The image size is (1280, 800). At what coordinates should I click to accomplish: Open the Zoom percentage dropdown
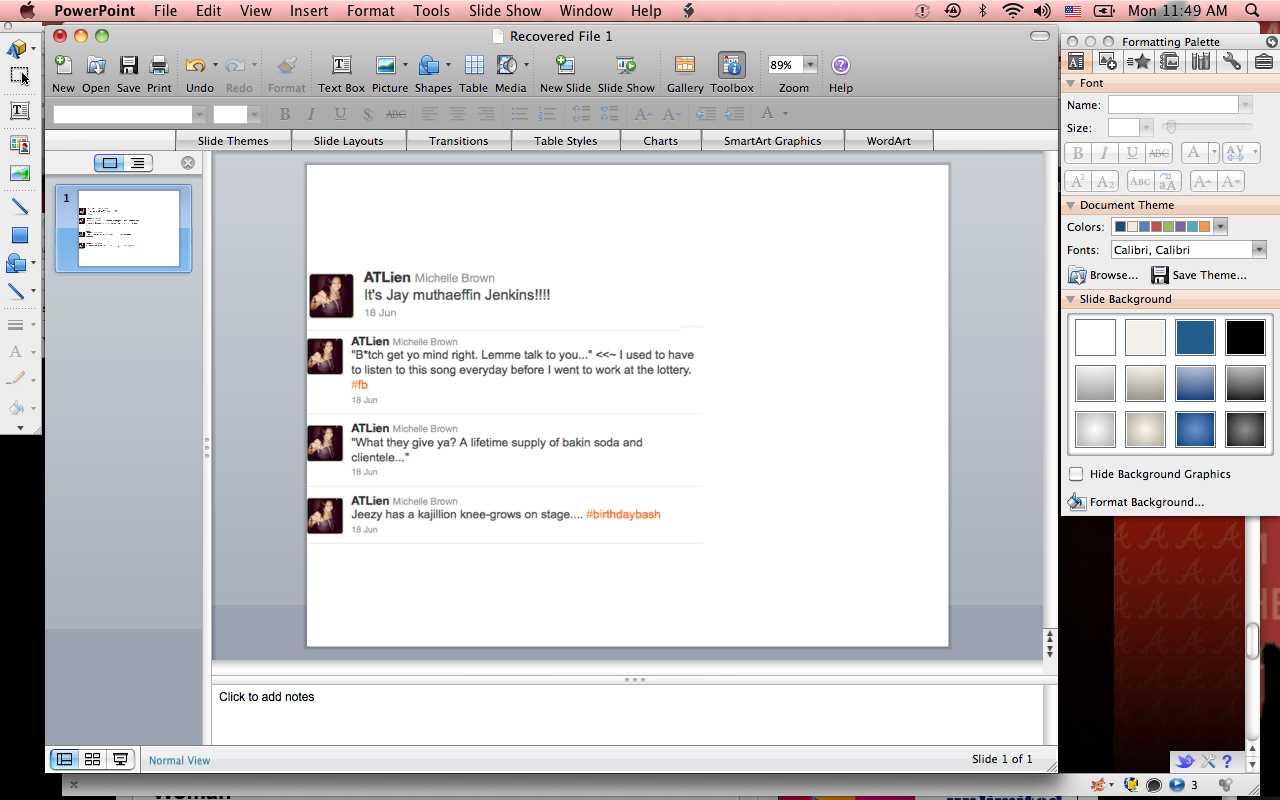(x=810, y=65)
